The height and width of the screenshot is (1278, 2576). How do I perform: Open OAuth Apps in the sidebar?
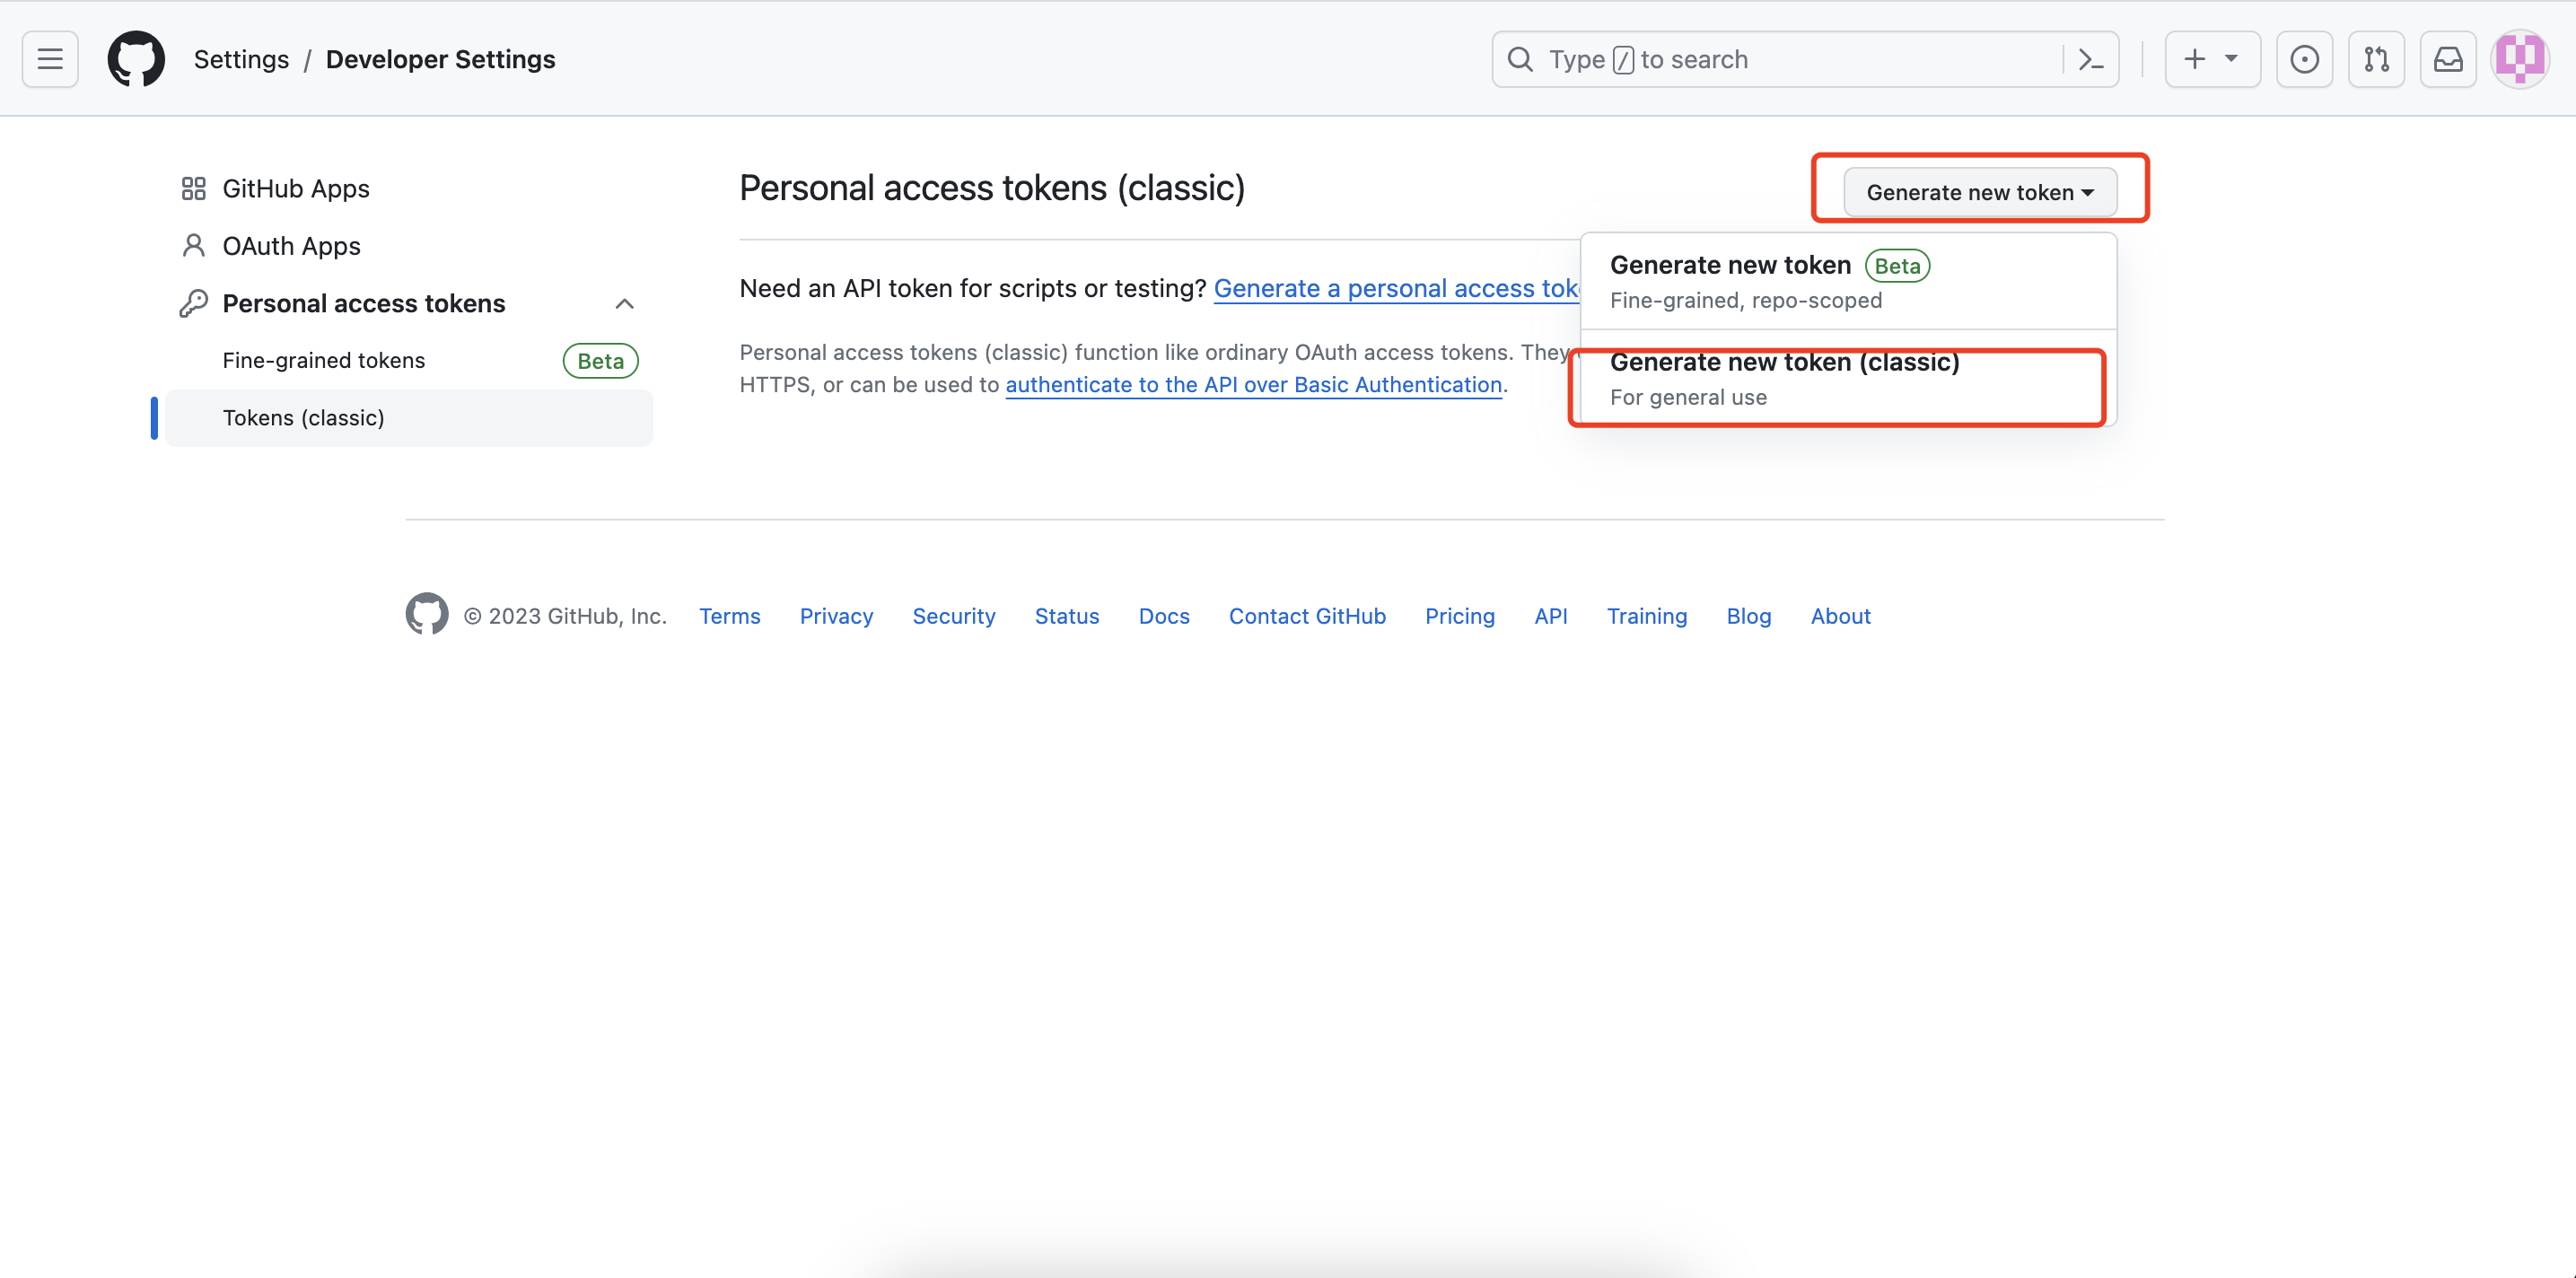291,246
